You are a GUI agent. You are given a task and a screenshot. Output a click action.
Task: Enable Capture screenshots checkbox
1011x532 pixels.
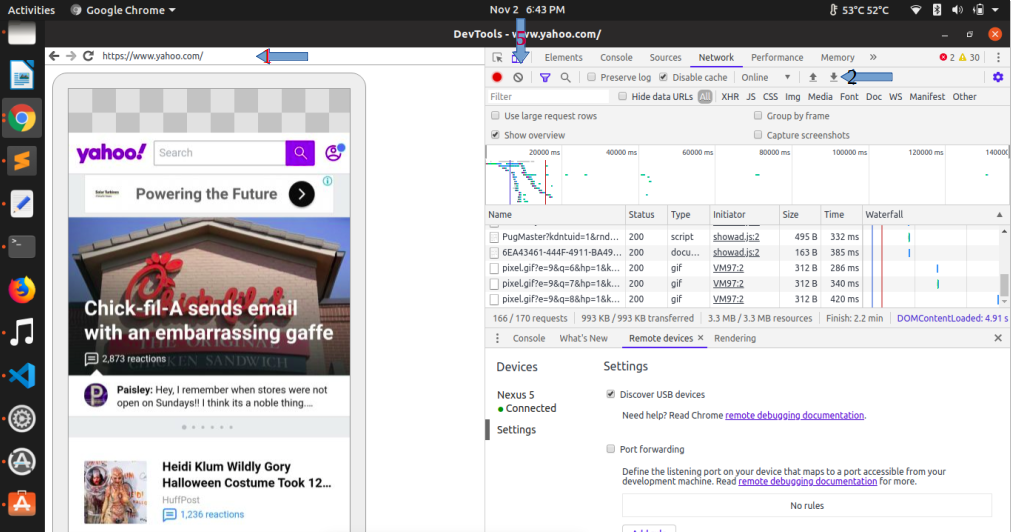pos(758,135)
